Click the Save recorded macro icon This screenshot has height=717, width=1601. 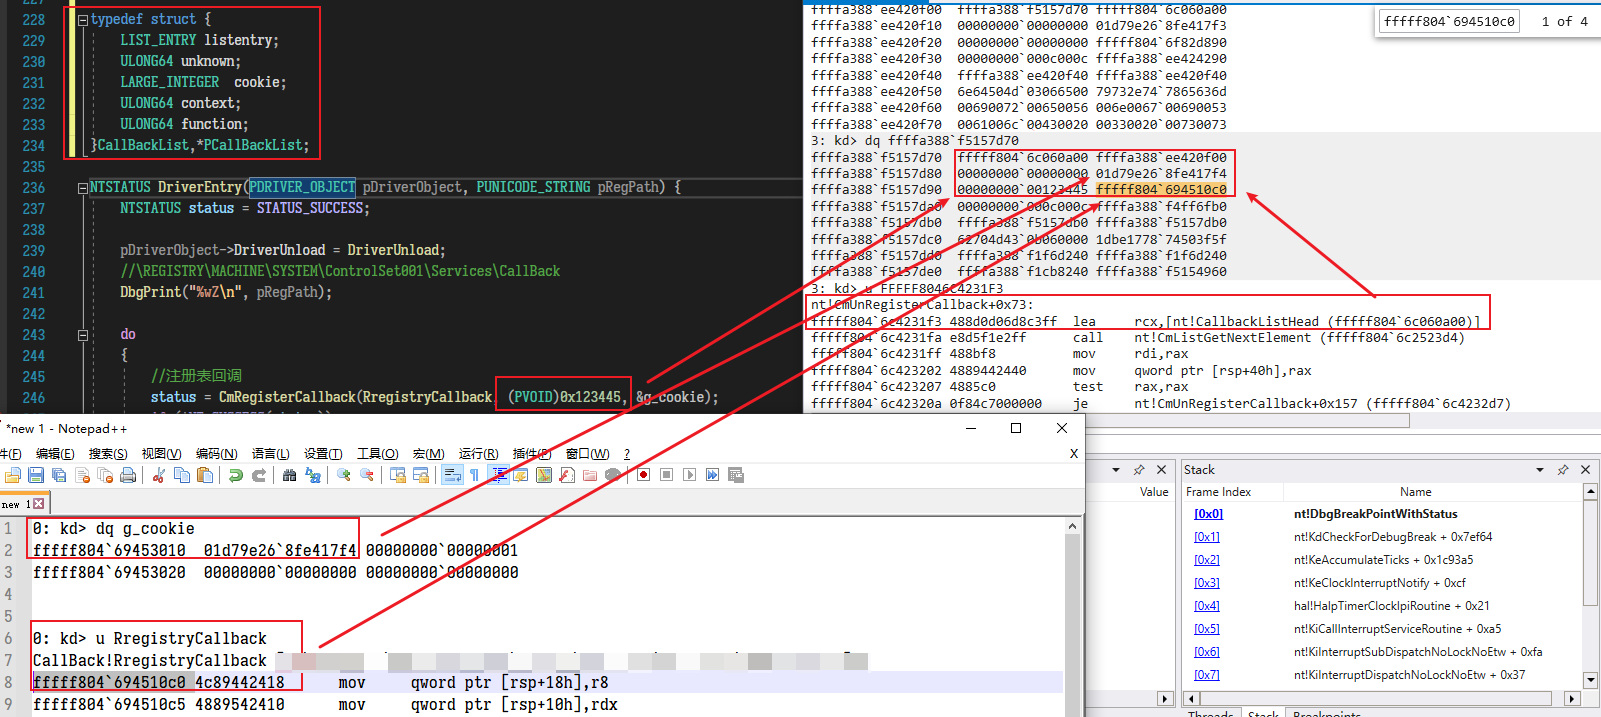click(x=736, y=475)
